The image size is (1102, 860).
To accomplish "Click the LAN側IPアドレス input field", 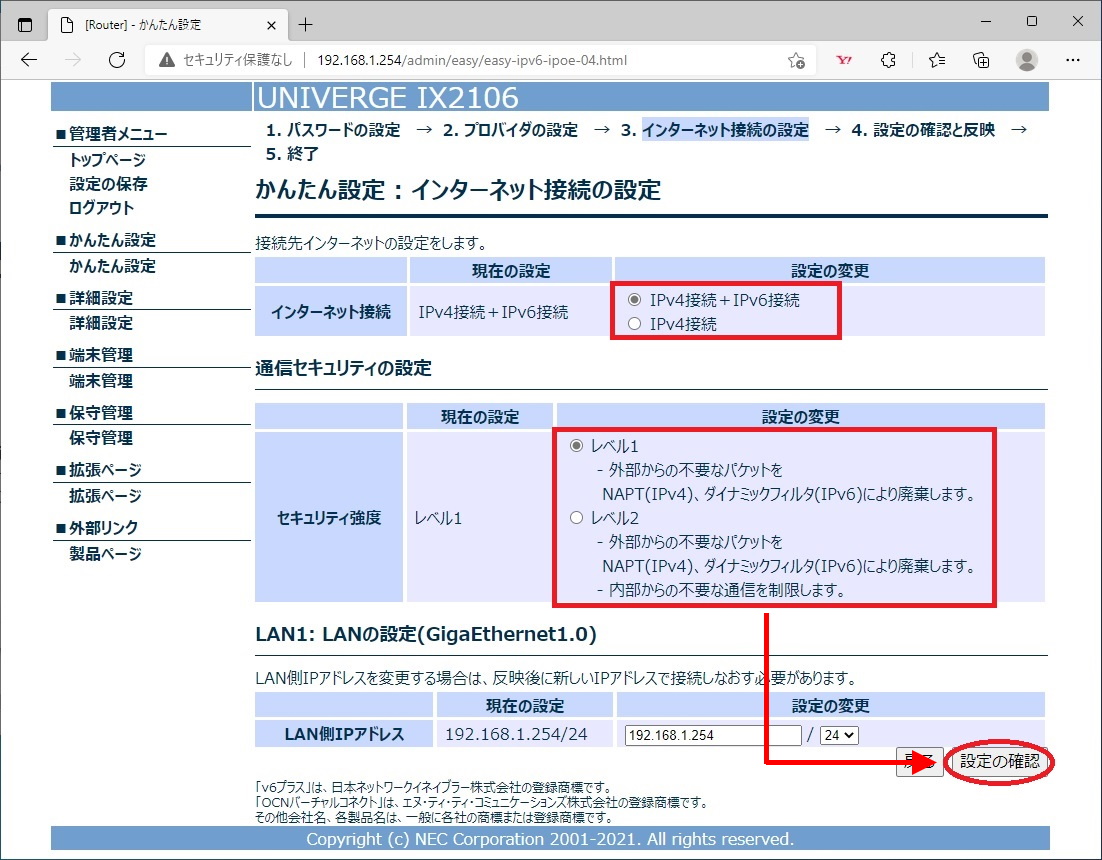I will pyautogui.click(x=713, y=735).
